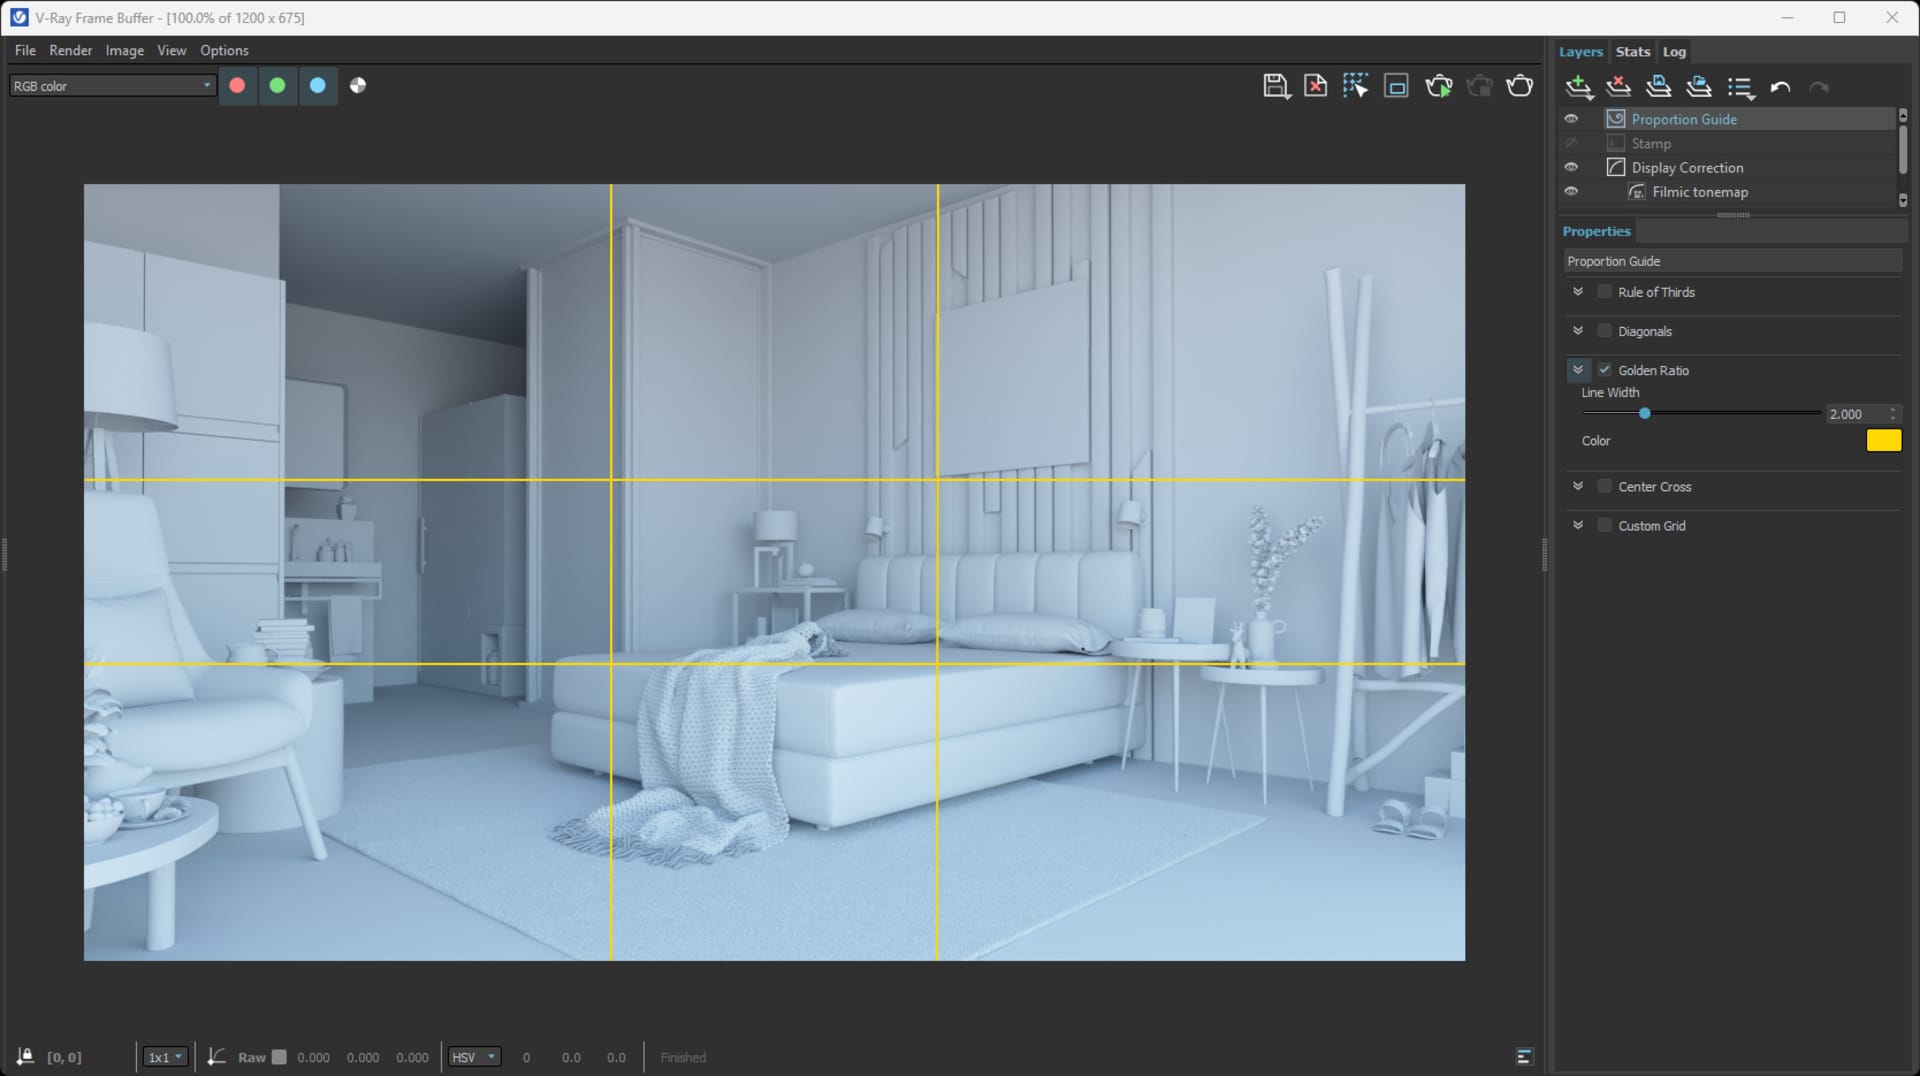Redo the layer action
Screen dimensions: 1920x1076
[x=1819, y=88]
